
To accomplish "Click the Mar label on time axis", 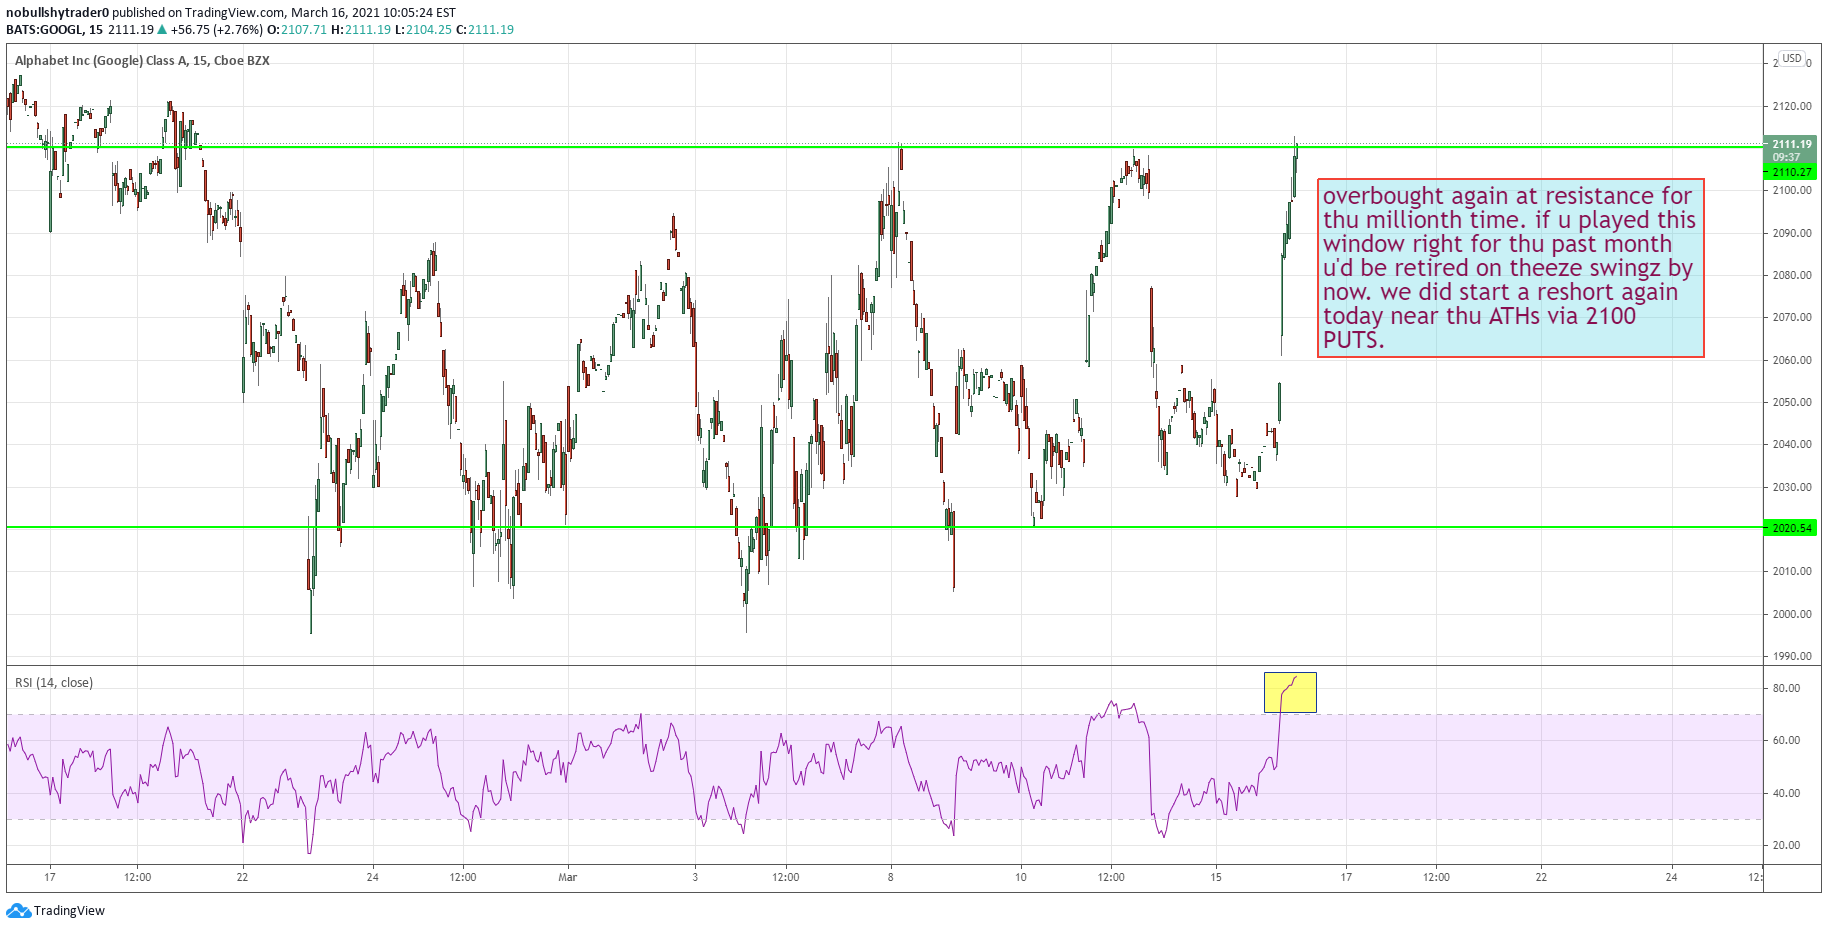I will 568,877.
